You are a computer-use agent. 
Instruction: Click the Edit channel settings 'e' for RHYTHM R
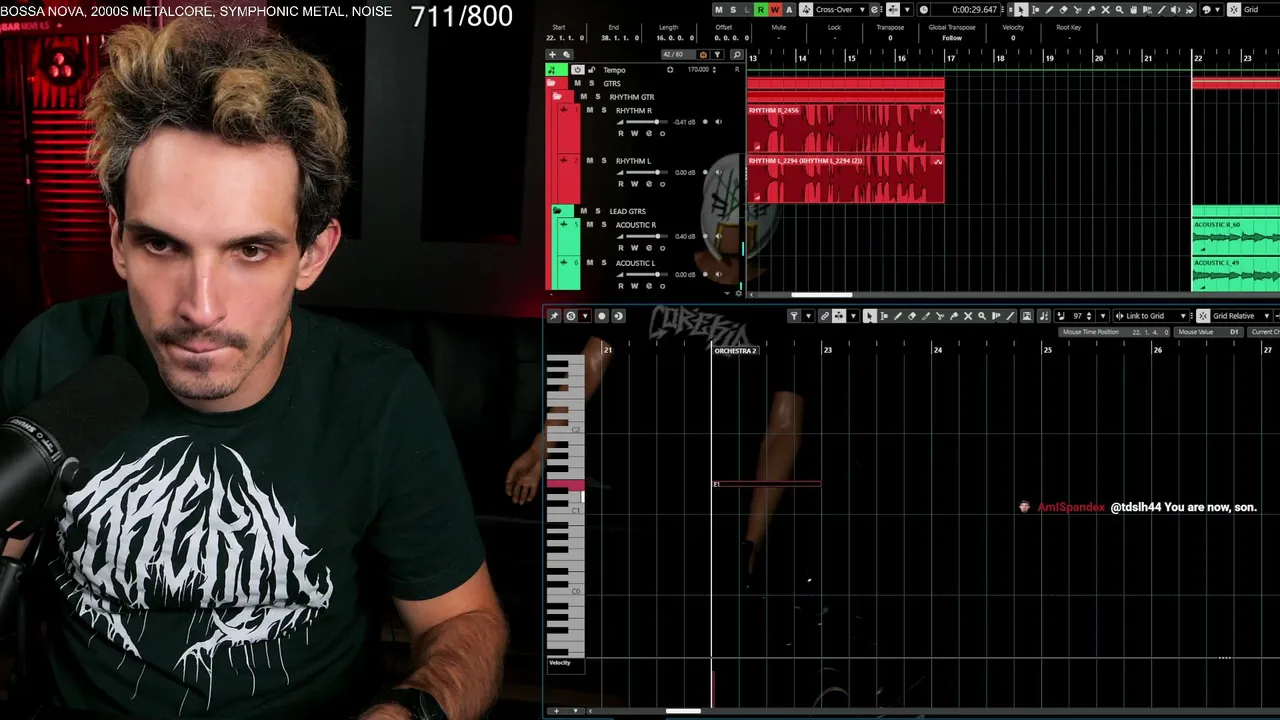[x=648, y=133]
